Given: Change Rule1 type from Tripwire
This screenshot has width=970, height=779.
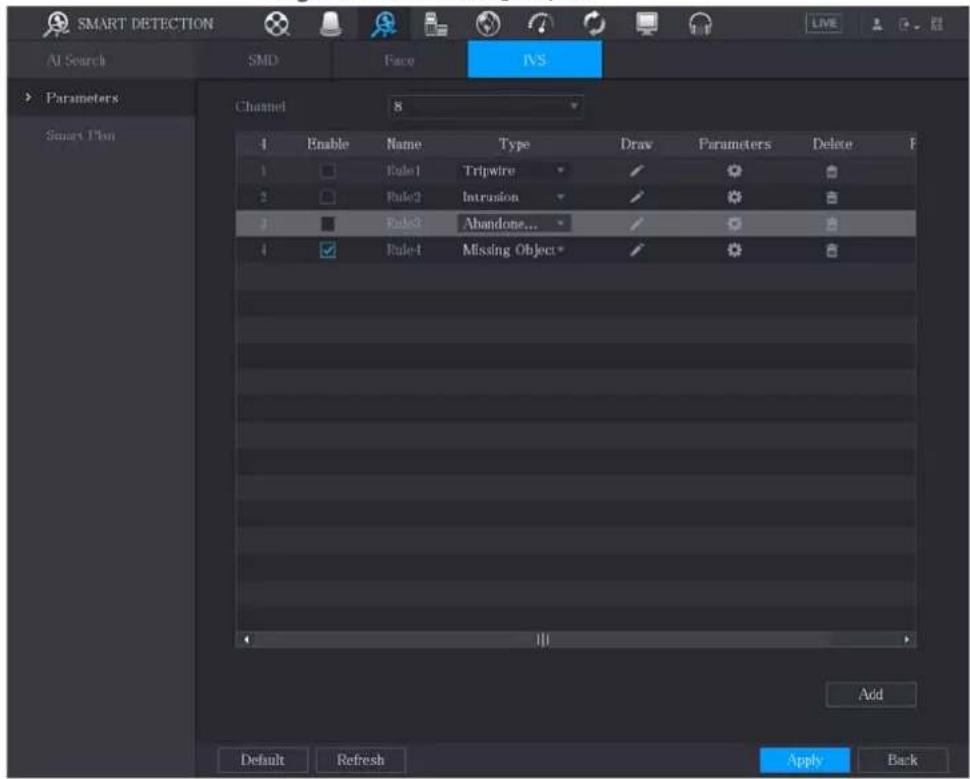Looking at the screenshot, I should click(513, 171).
